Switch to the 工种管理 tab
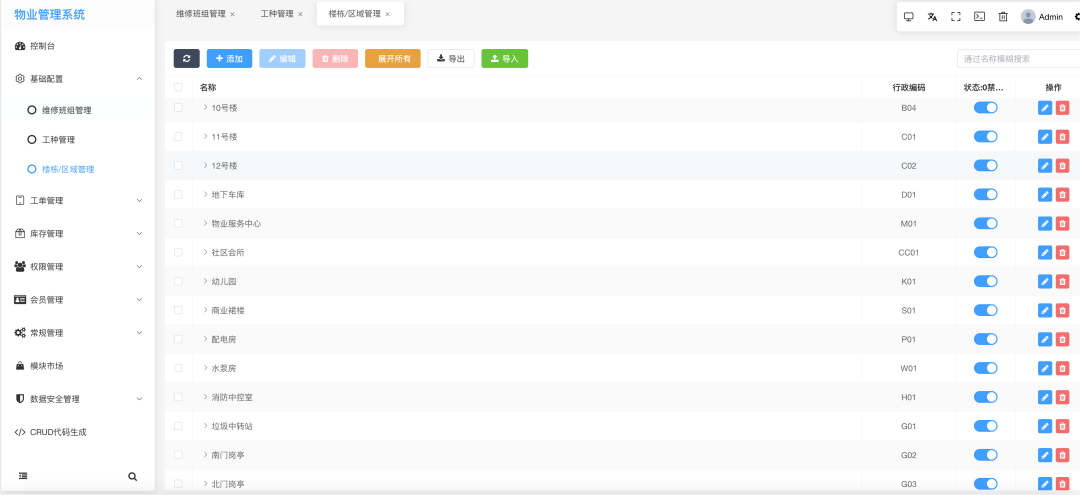 [277, 14]
